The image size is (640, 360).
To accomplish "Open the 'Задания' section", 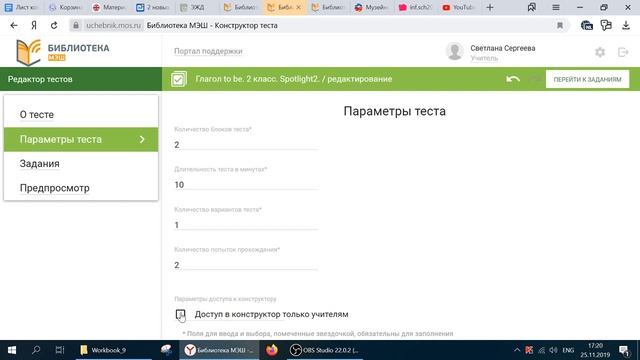I will click(40, 164).
